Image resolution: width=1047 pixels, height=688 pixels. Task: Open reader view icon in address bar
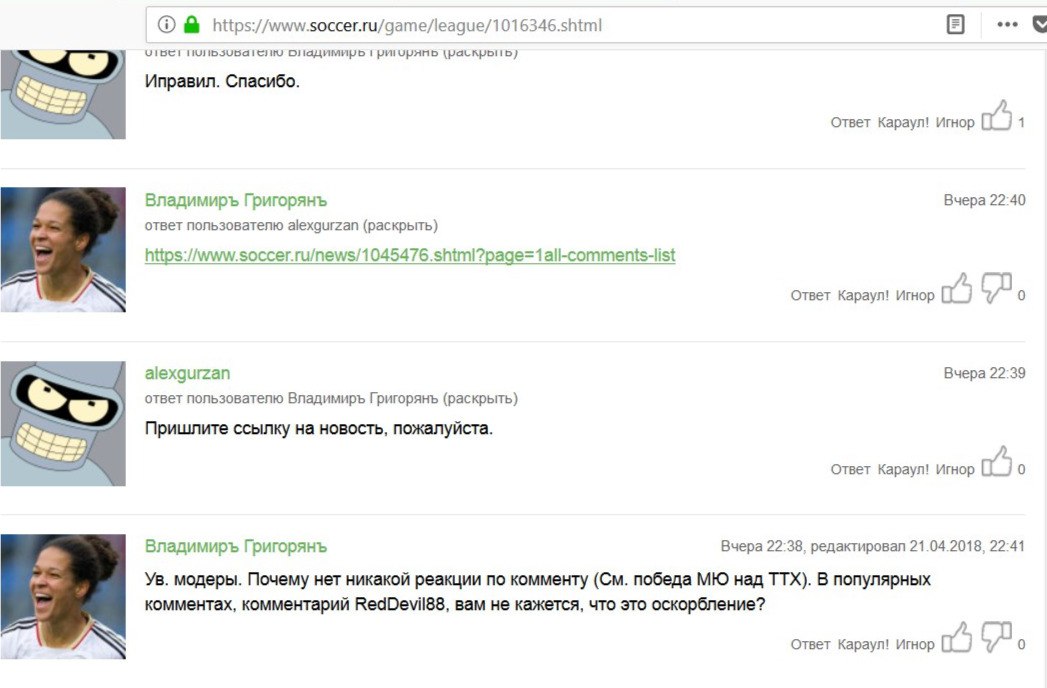(x=956, y=25)
